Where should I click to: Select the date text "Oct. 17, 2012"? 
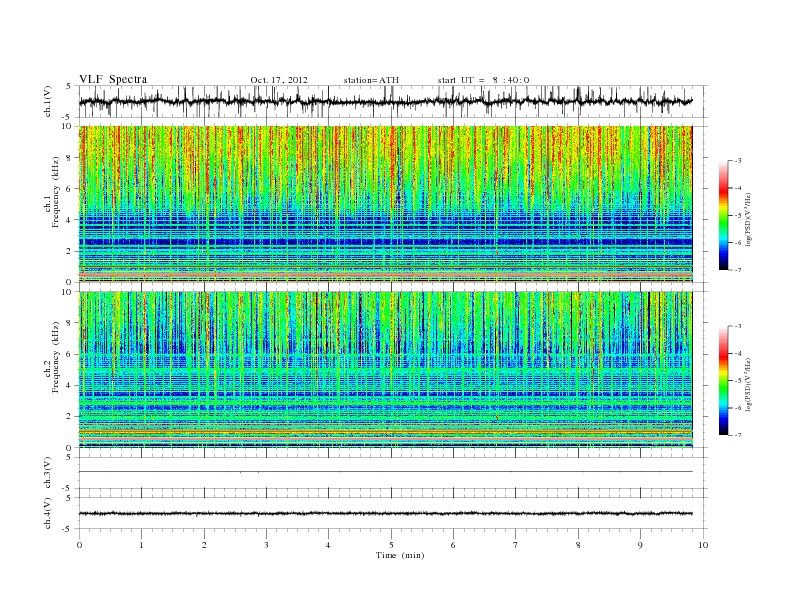click(279, 80)
